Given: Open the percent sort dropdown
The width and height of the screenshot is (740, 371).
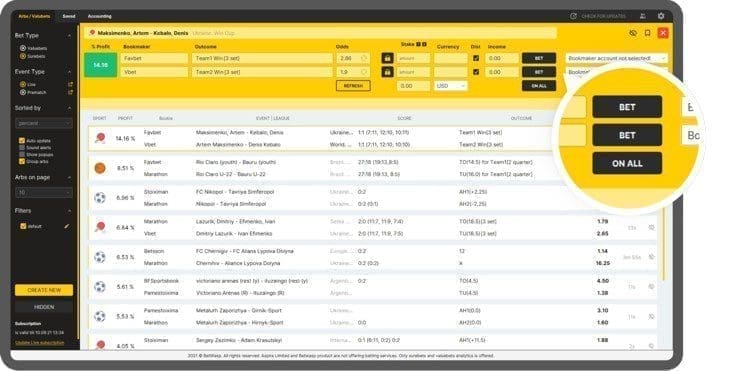Looking at the screenshot, I should coord(44,123).
